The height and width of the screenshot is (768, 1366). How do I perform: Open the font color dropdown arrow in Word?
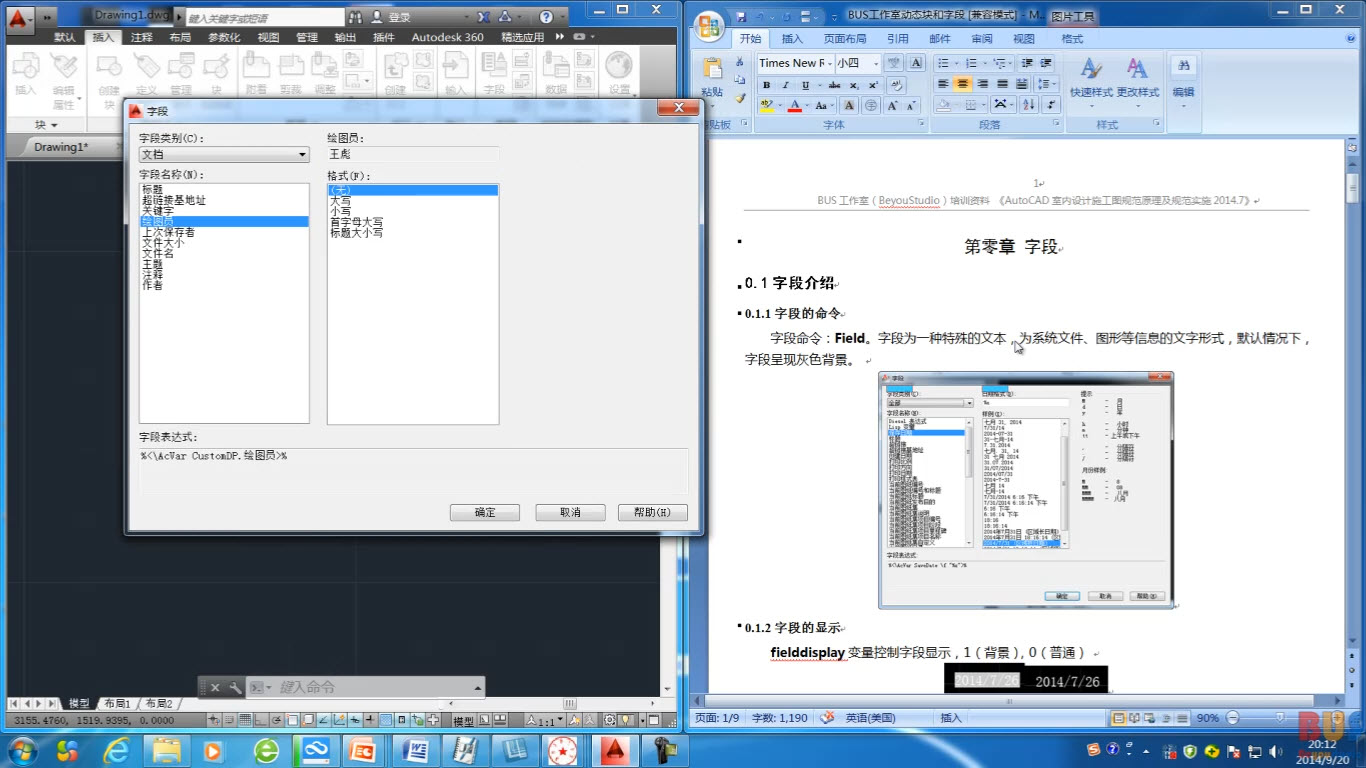point(807,105)
